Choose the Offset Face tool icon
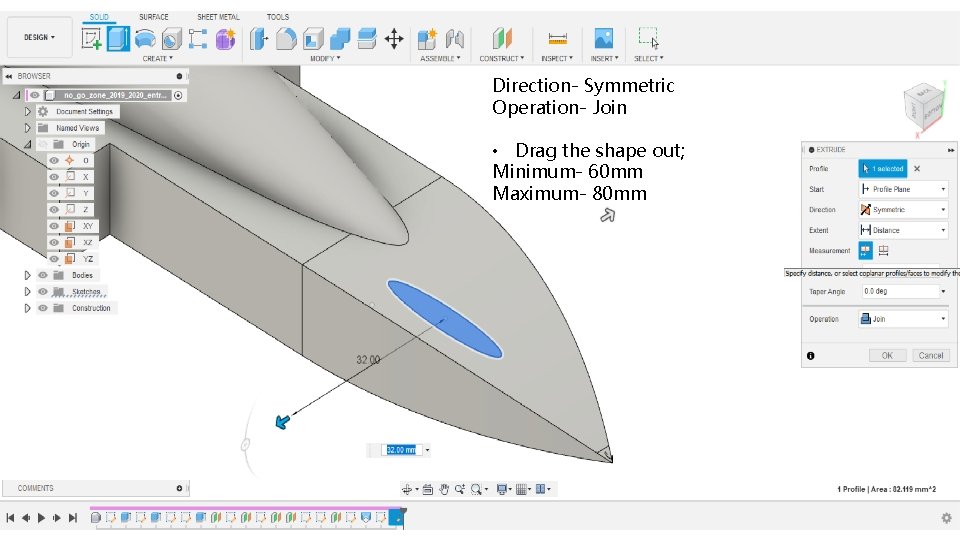Image resolution: width=960 pixels, height=540 pixels. 367,39
